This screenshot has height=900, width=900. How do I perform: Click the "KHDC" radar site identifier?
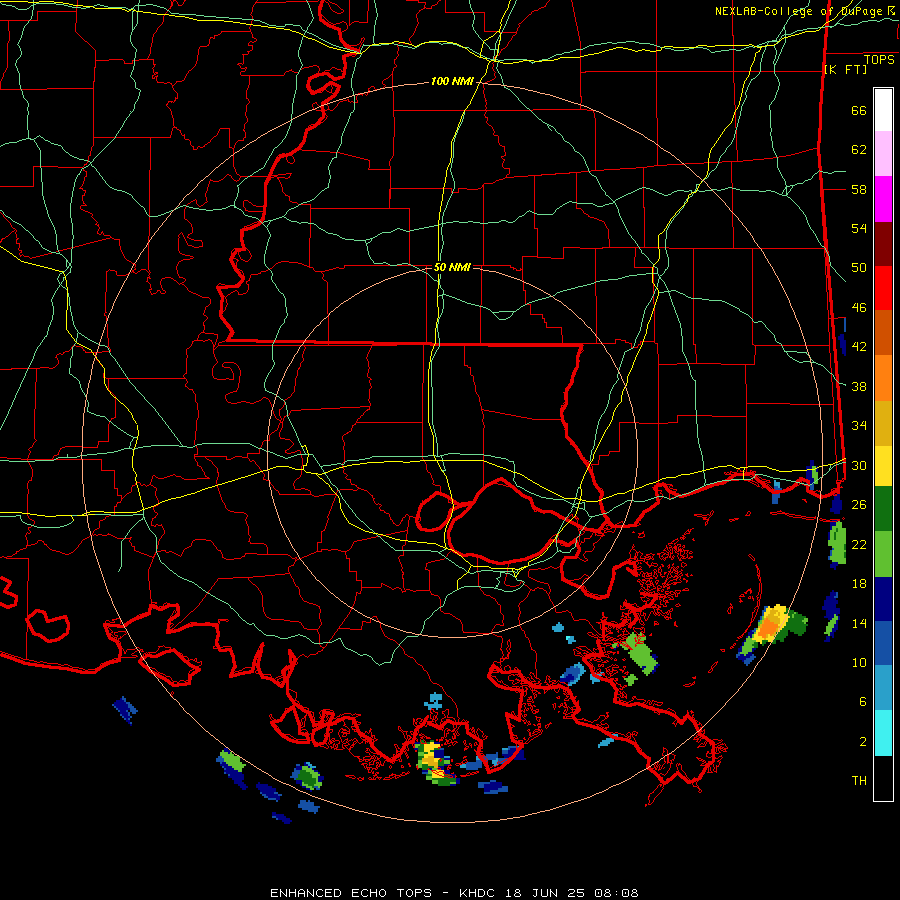click(x=478, y=893)
